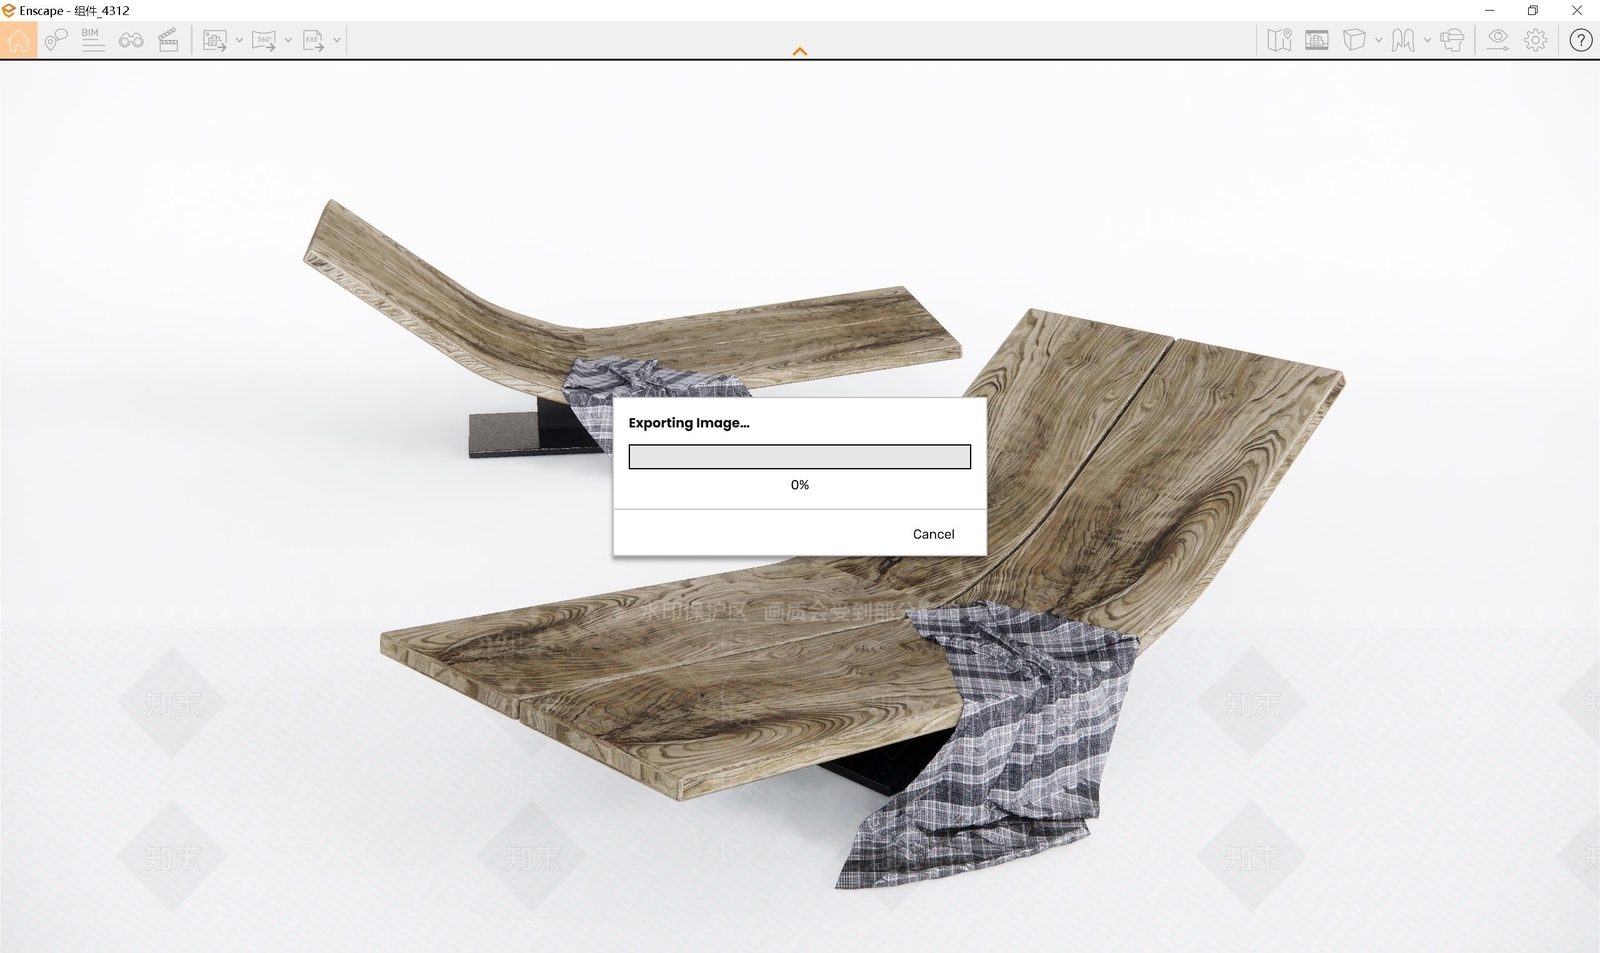Open the video editor clapperboard icon

click(169, 40)
